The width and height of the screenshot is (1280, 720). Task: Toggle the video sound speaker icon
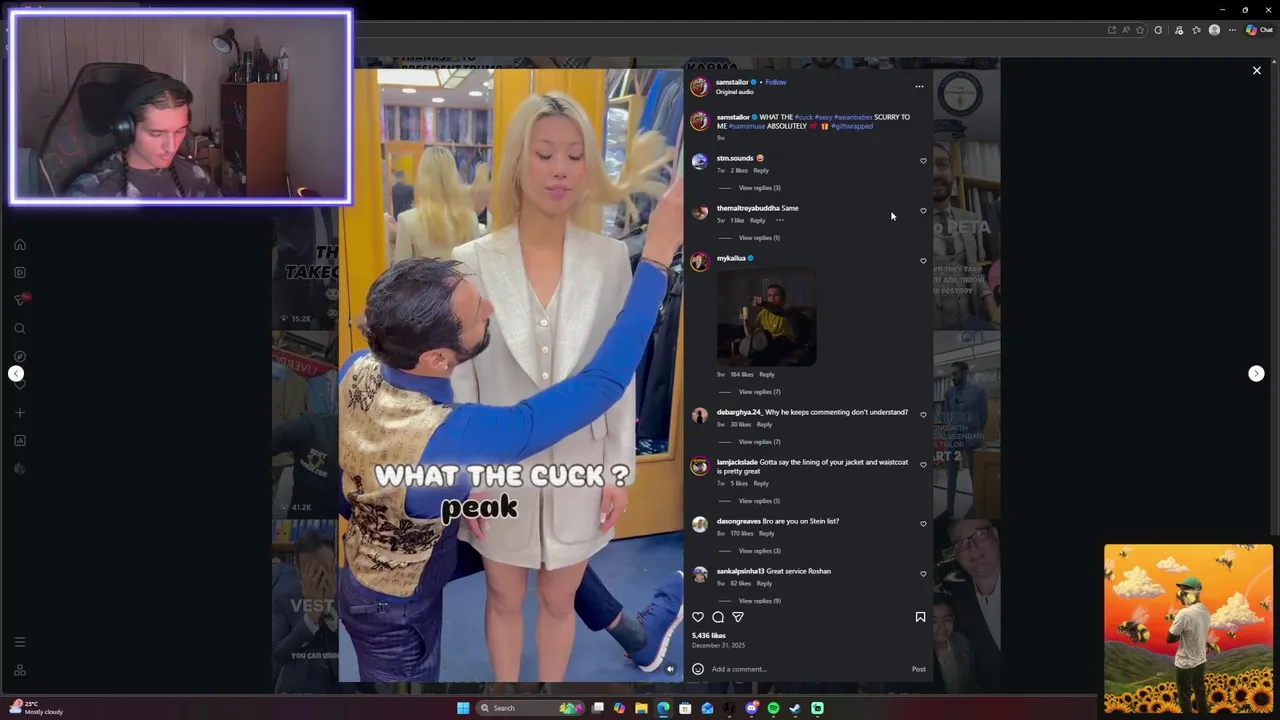click(670, 669)
